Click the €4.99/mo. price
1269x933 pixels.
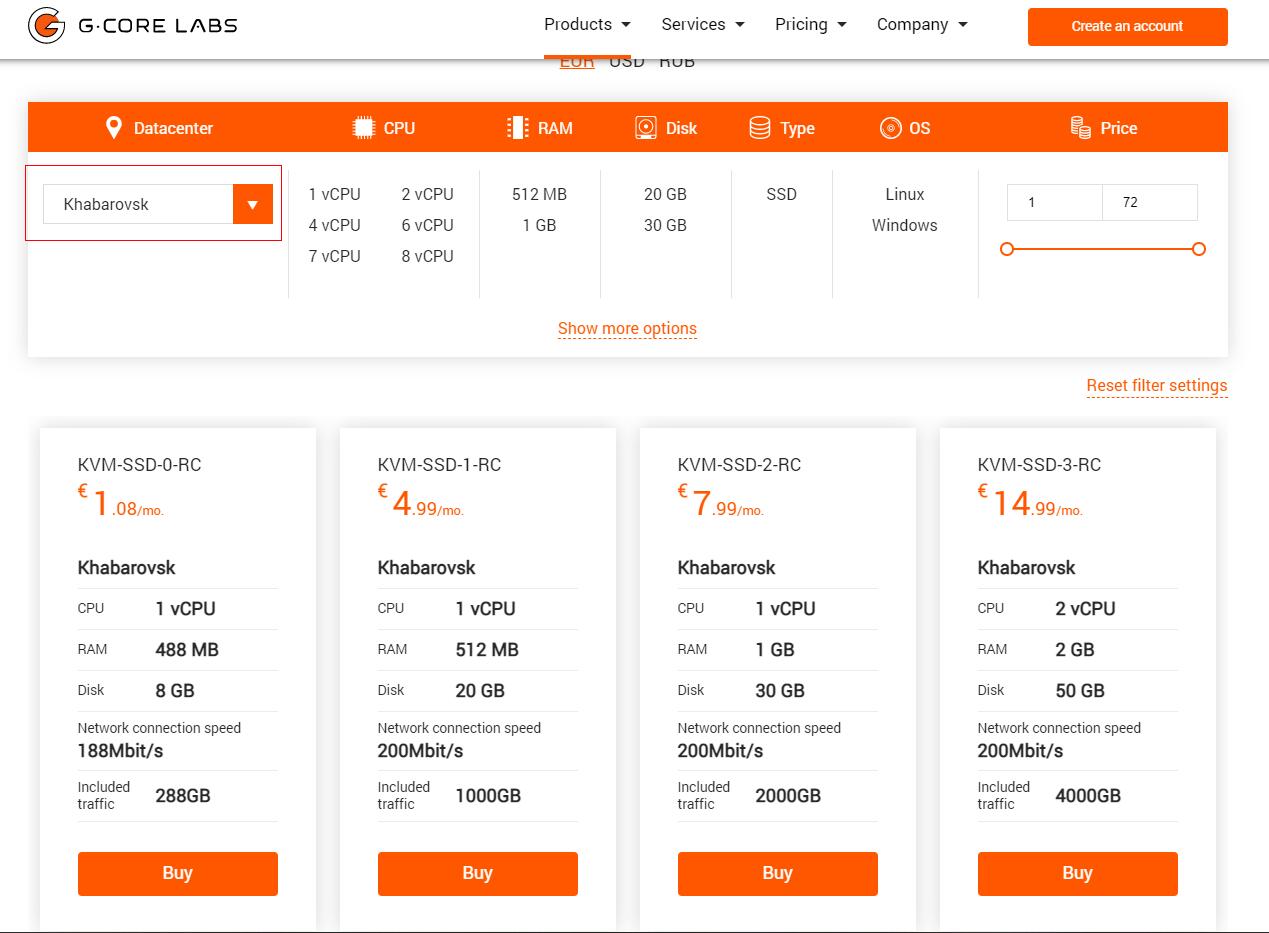click(x=421, y=501)
